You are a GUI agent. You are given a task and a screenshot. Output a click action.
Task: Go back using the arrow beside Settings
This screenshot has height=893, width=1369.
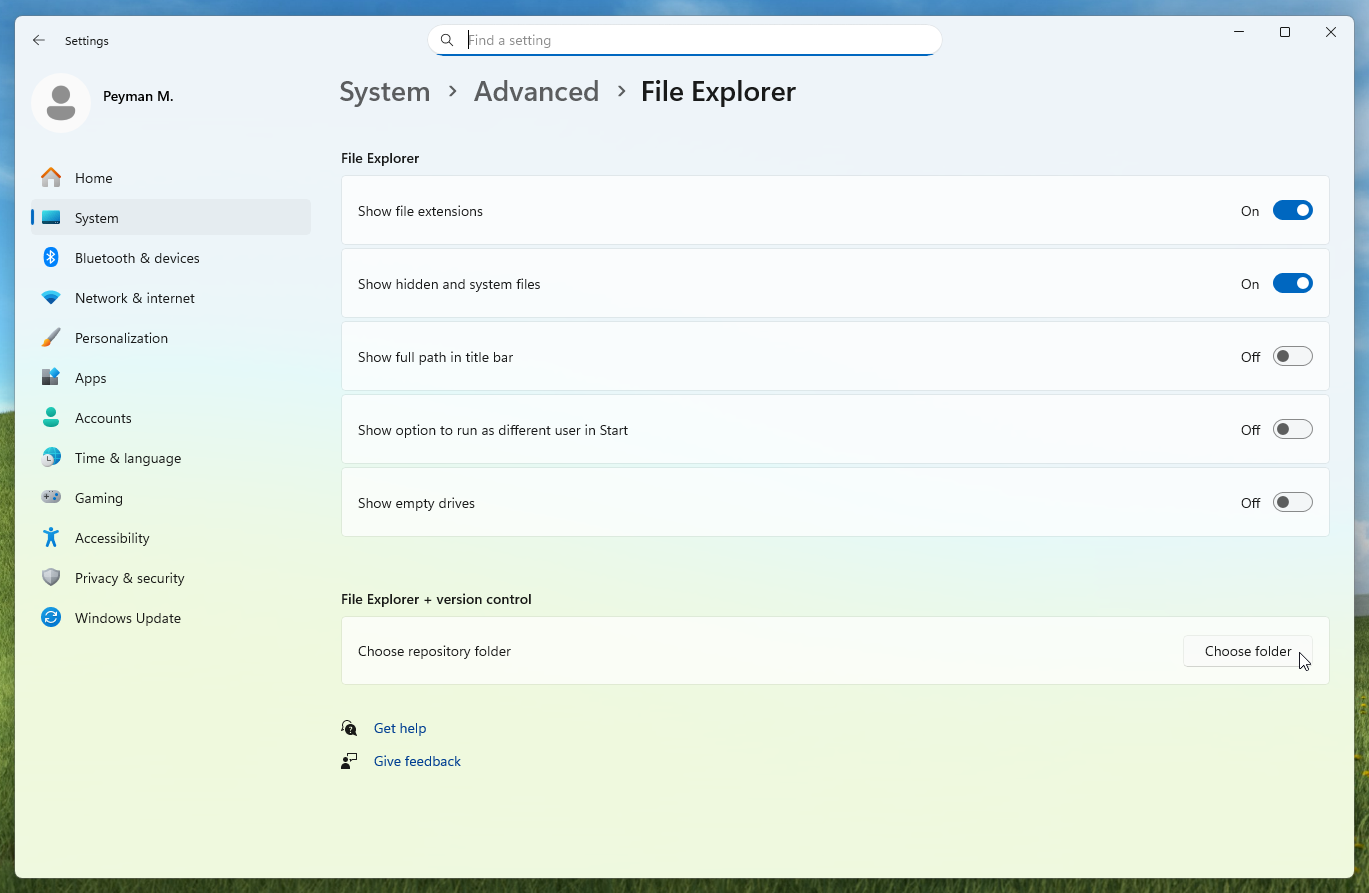[39, 40]
